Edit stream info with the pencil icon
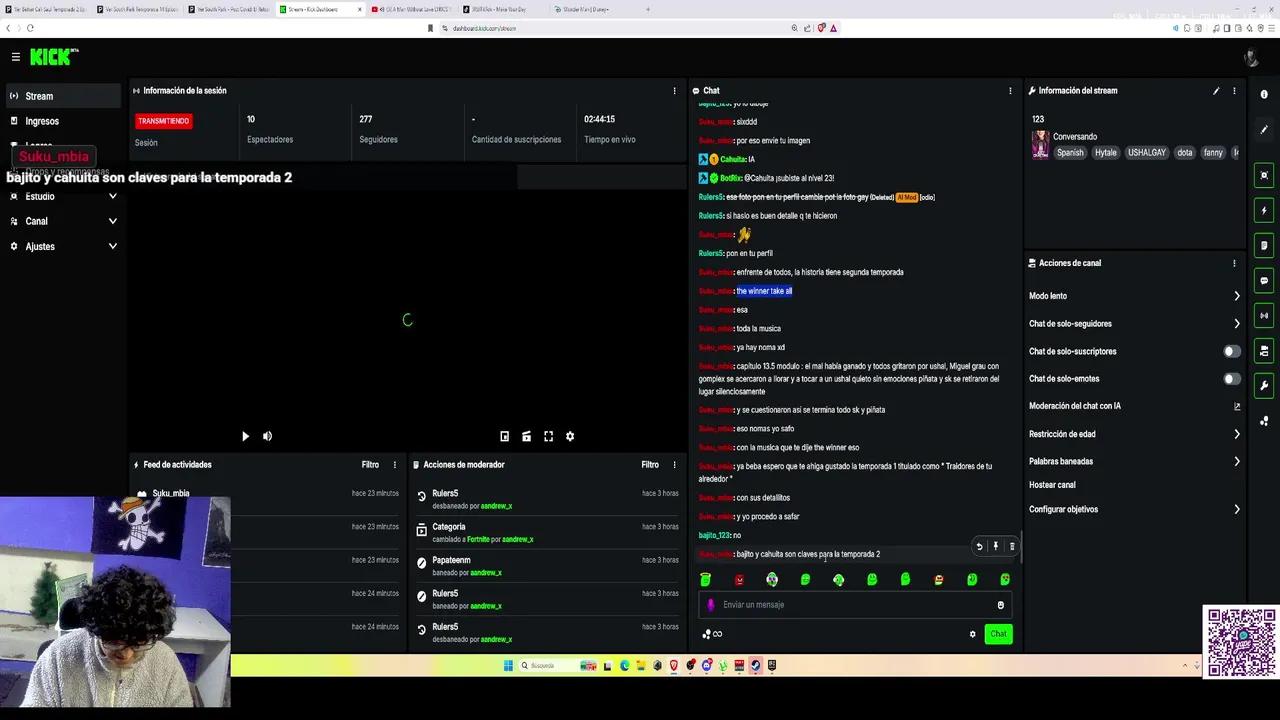 pyautogui.click(x=1216, y=90)
